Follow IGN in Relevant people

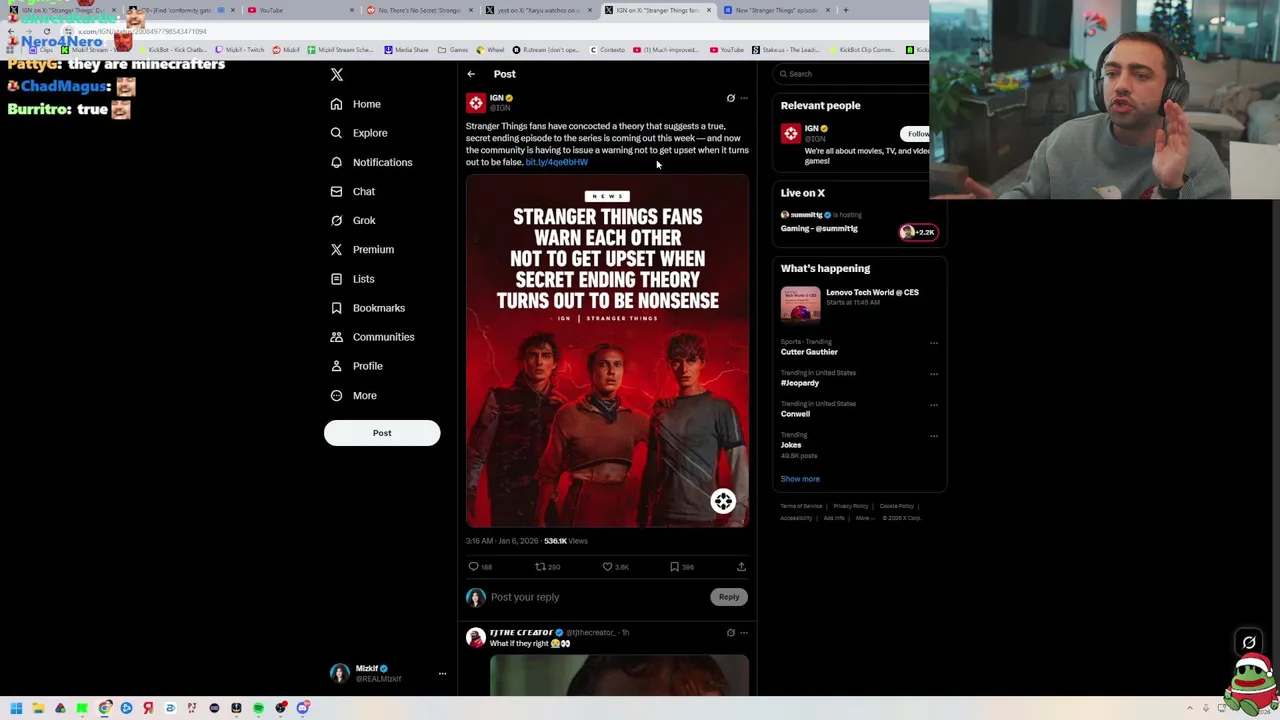coord(915,134)
